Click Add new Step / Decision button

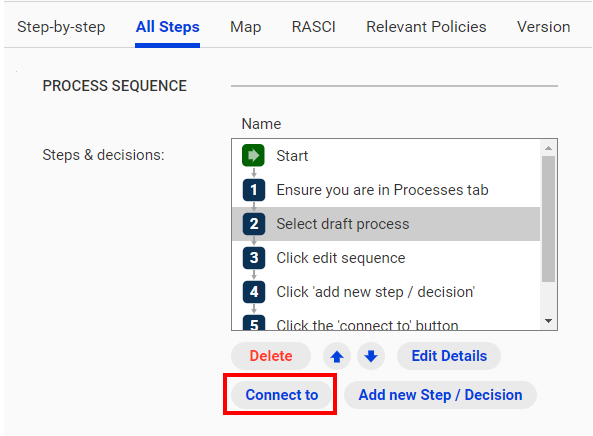tap(440, 395)
